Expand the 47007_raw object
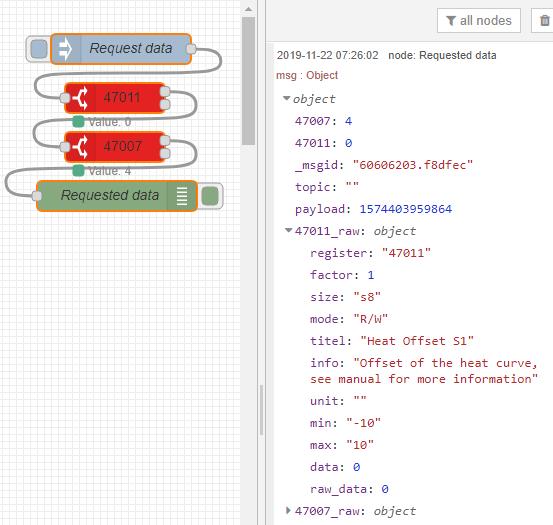The image size is (553, 525). [x=288, y=510]
